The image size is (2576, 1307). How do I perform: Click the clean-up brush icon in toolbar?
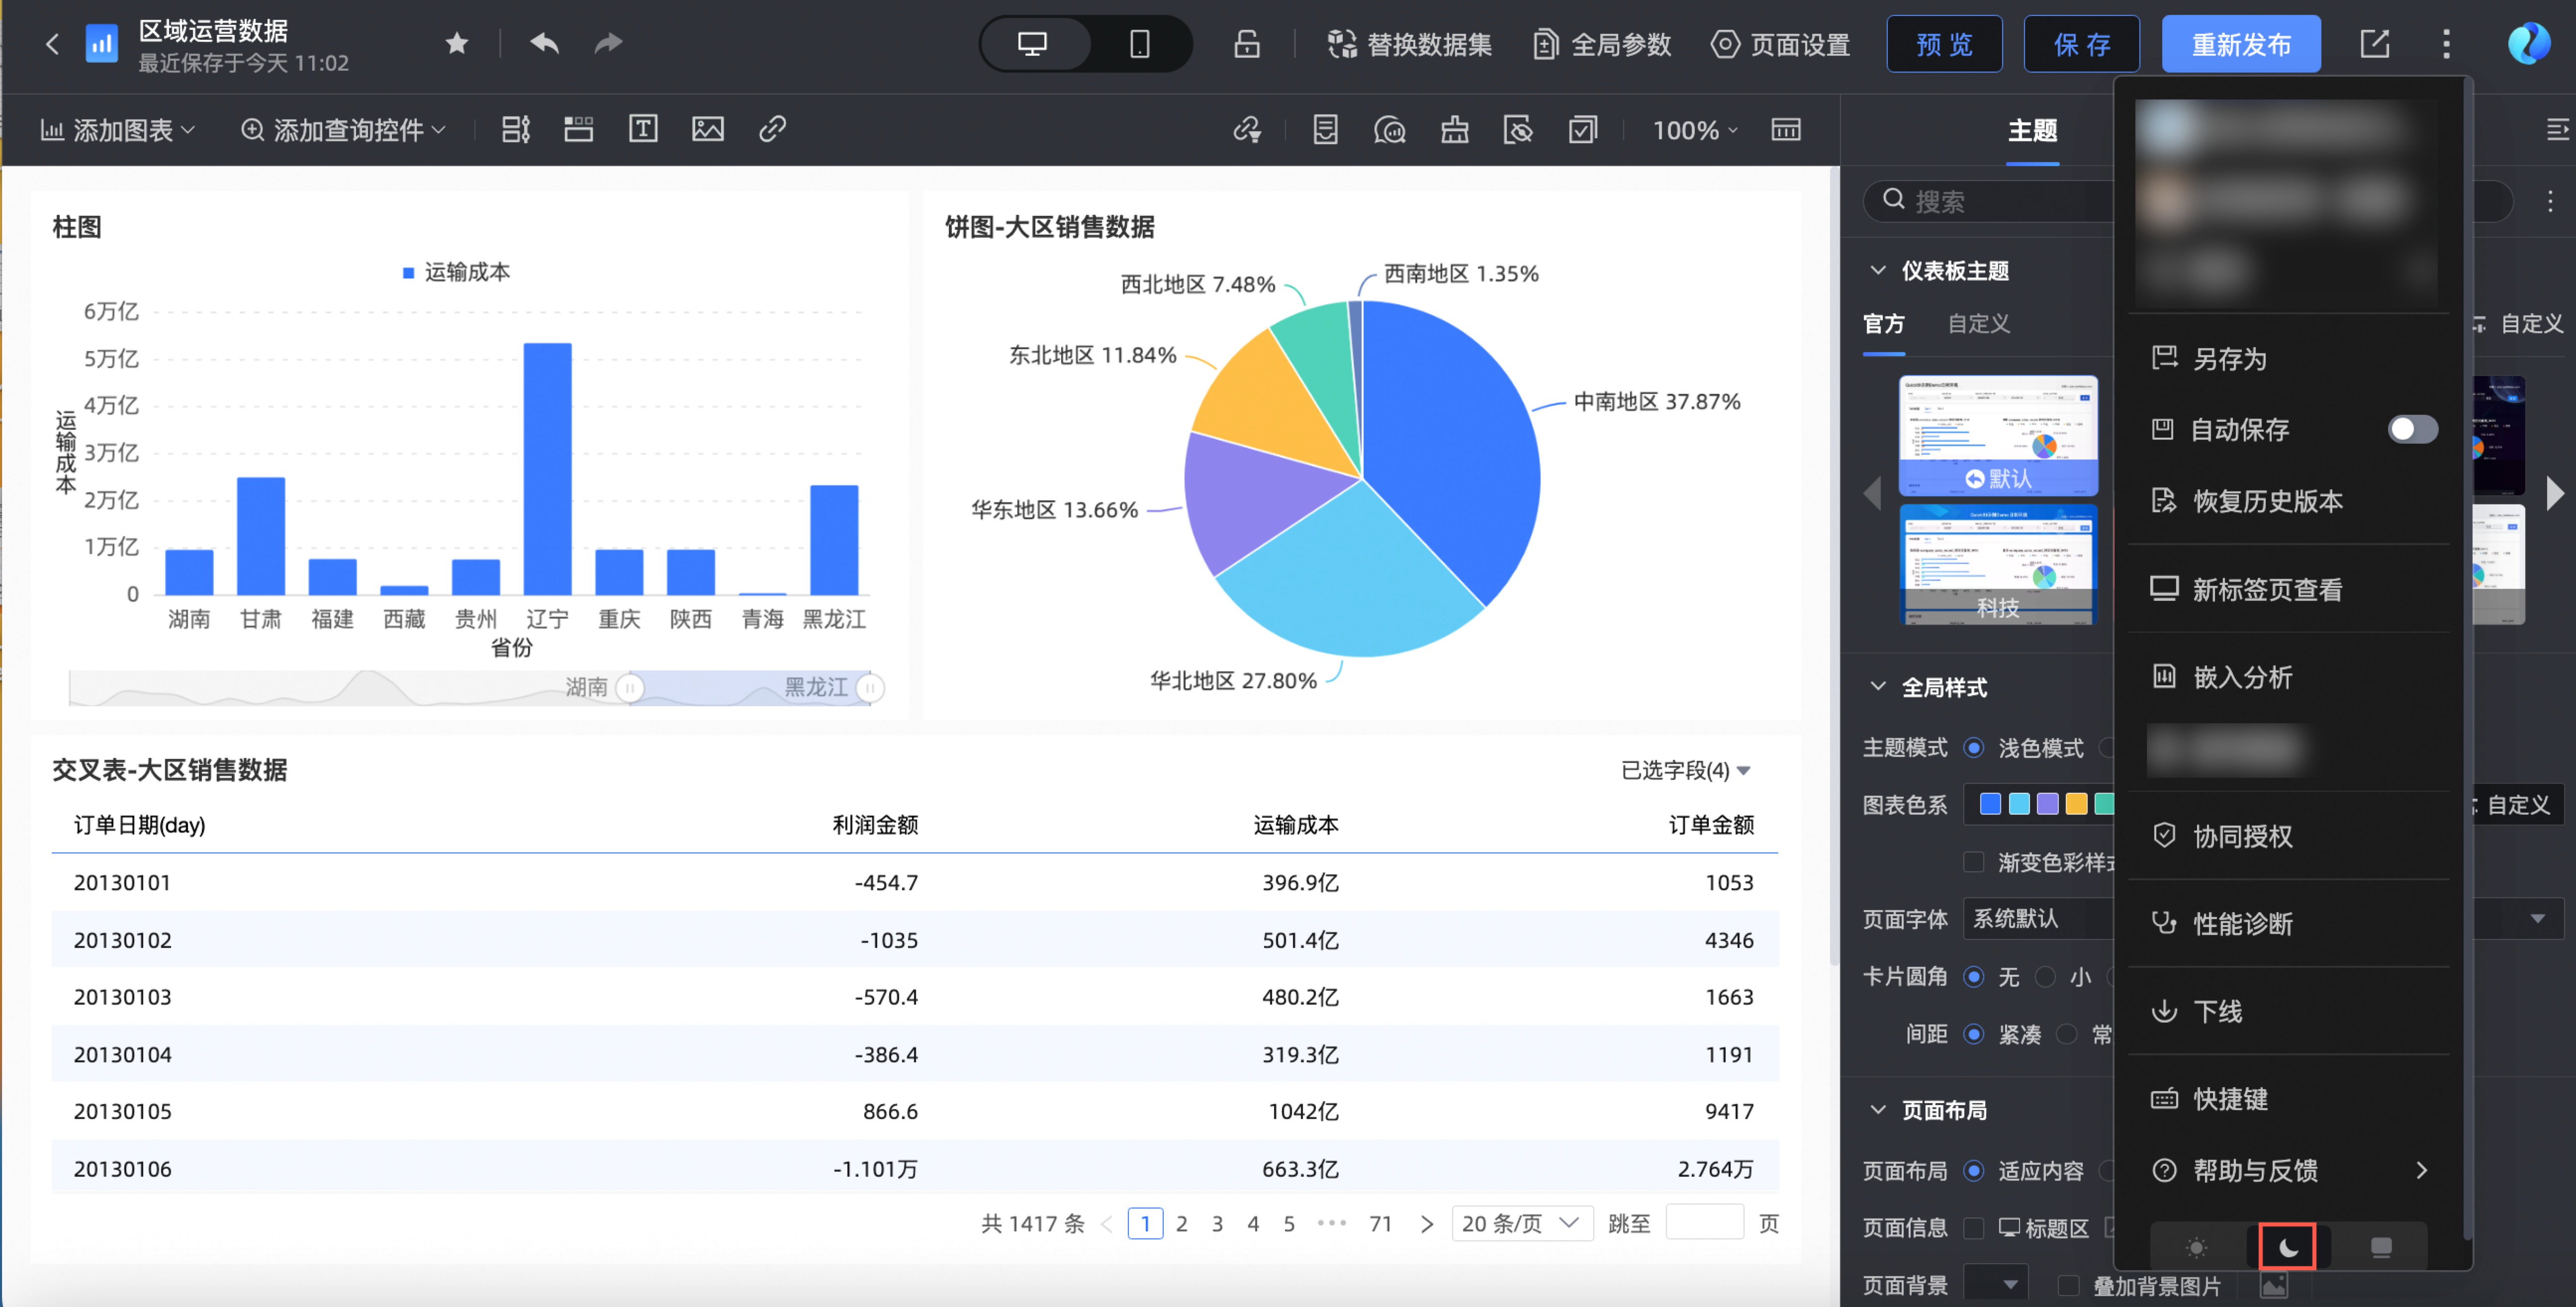click(1454, 130)
